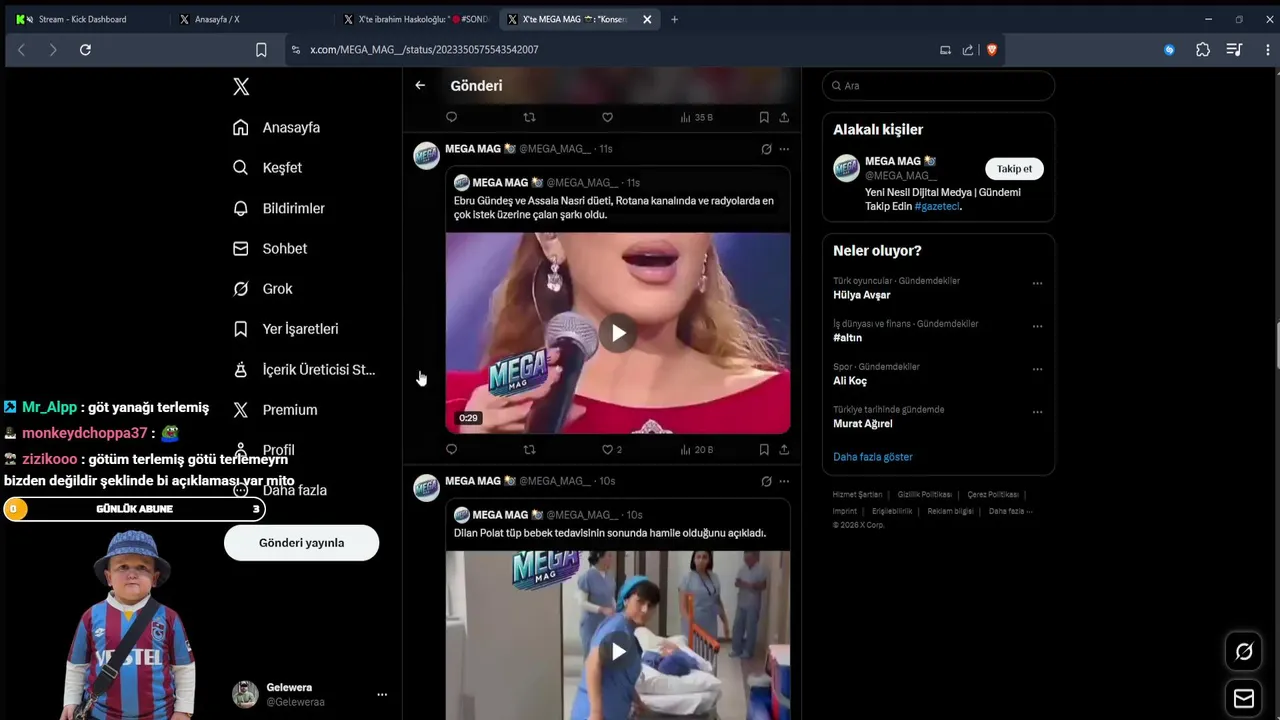The width and height of the screenshot is (1280, 720).
Task: Click the MEGA MAG avatar in Alakalı kişiler
Action: tap(847, 168)
